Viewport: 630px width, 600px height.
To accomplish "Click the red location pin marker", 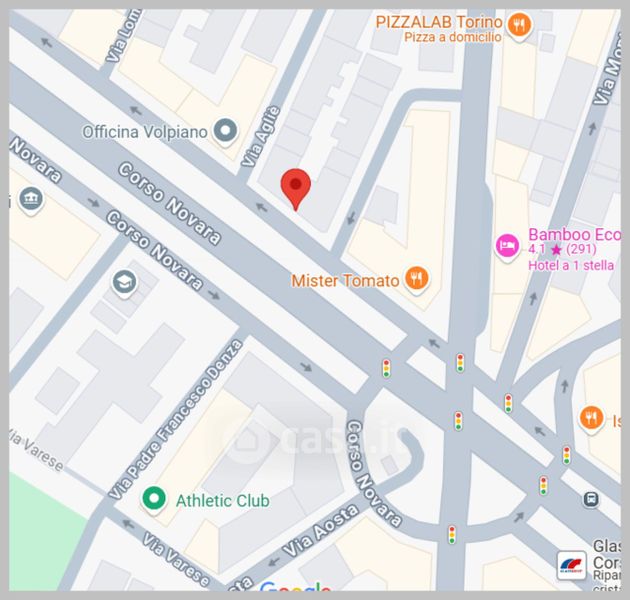I will pyautogui.click(x=296, y=189).
